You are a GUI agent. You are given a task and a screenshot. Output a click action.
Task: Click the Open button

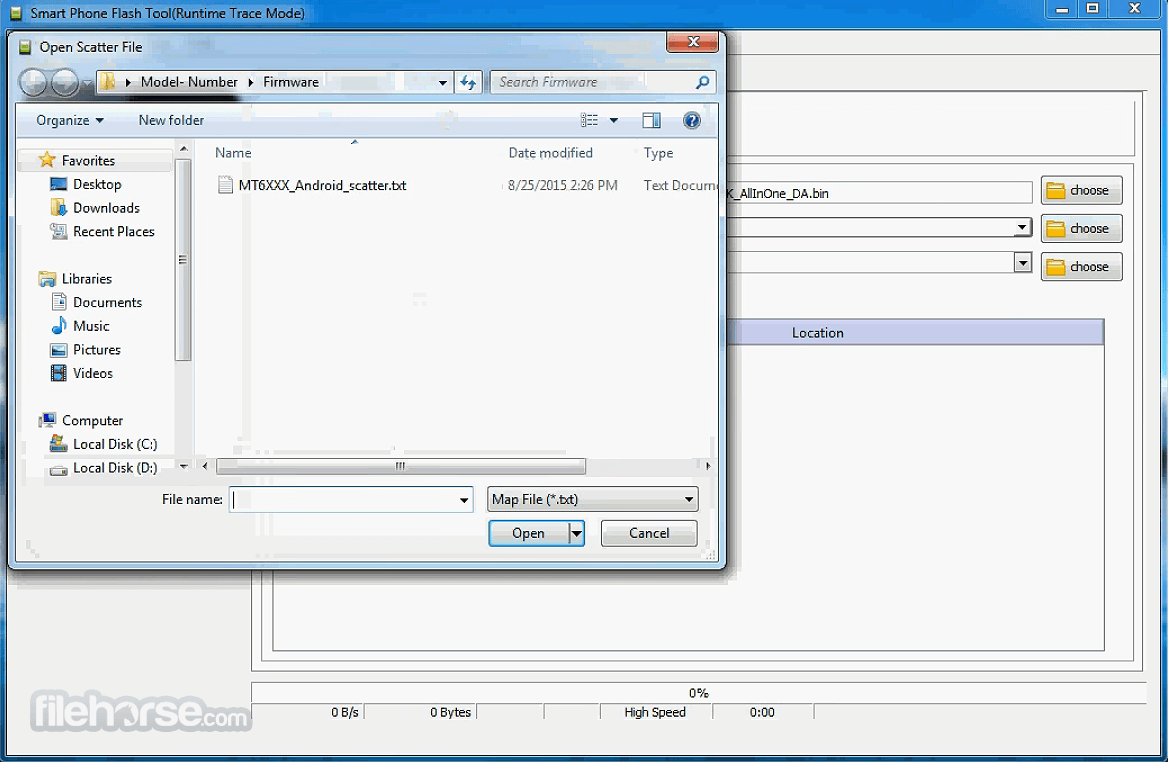pos(529,533)
